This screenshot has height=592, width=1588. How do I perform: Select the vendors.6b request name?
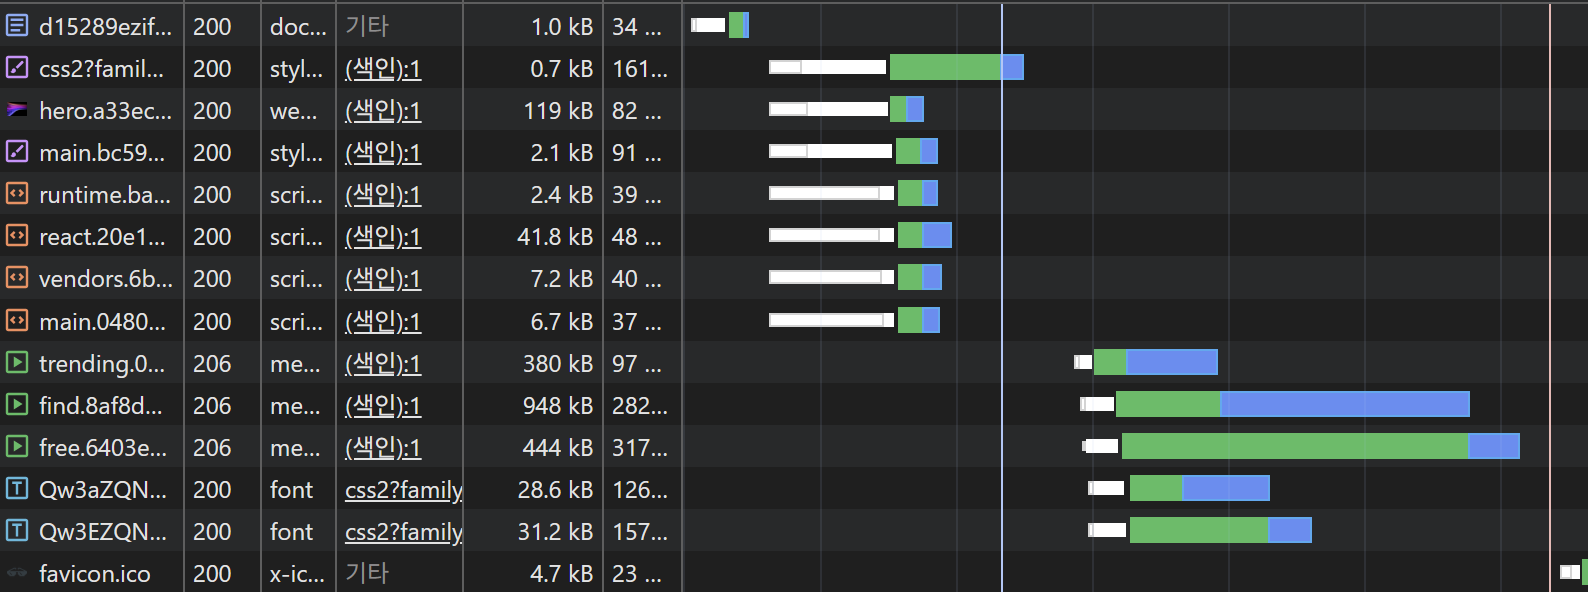pyautogui.click(x=106, y=279)
